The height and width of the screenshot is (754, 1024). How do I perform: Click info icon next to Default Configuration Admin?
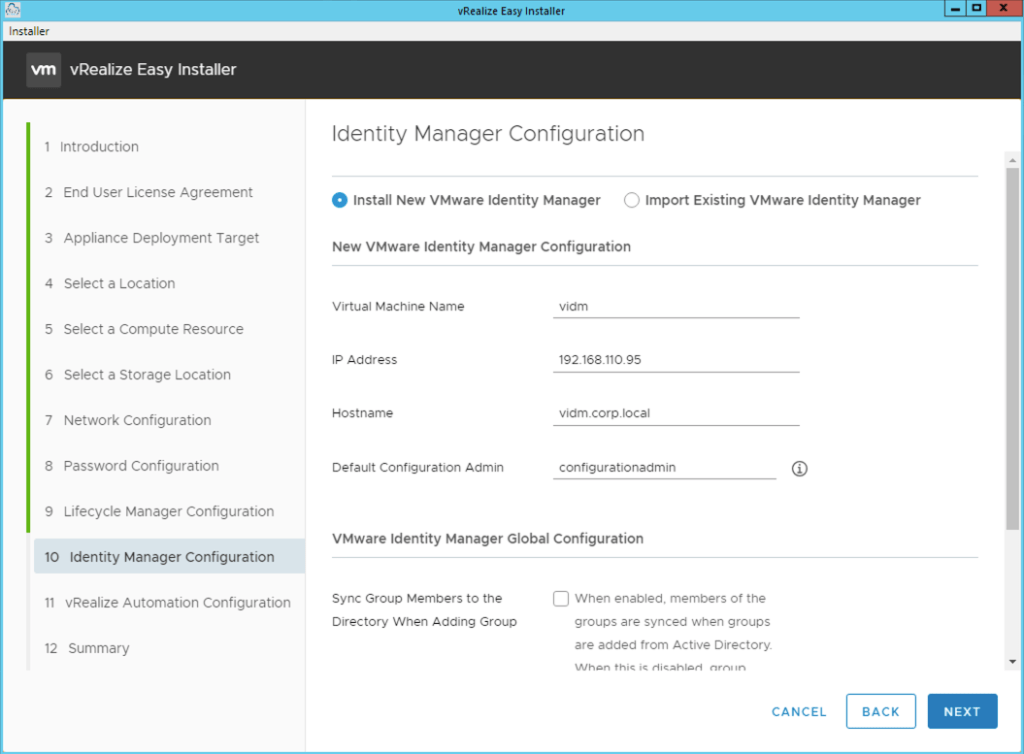coord(799,468)
